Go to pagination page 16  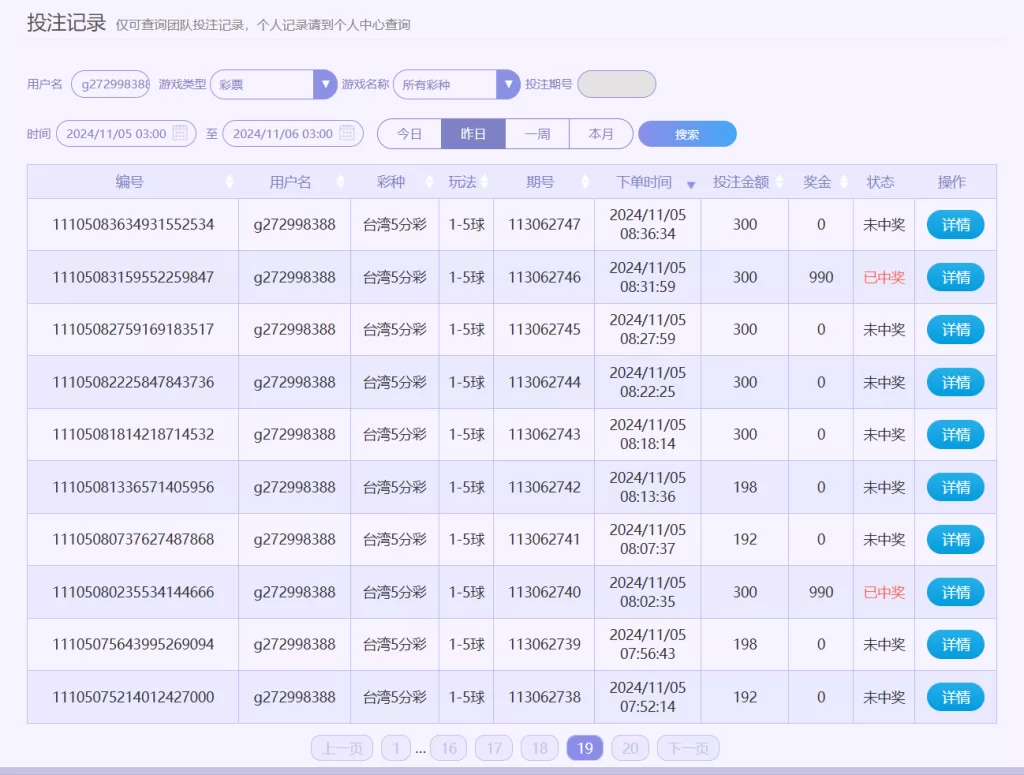coord(449,748)
